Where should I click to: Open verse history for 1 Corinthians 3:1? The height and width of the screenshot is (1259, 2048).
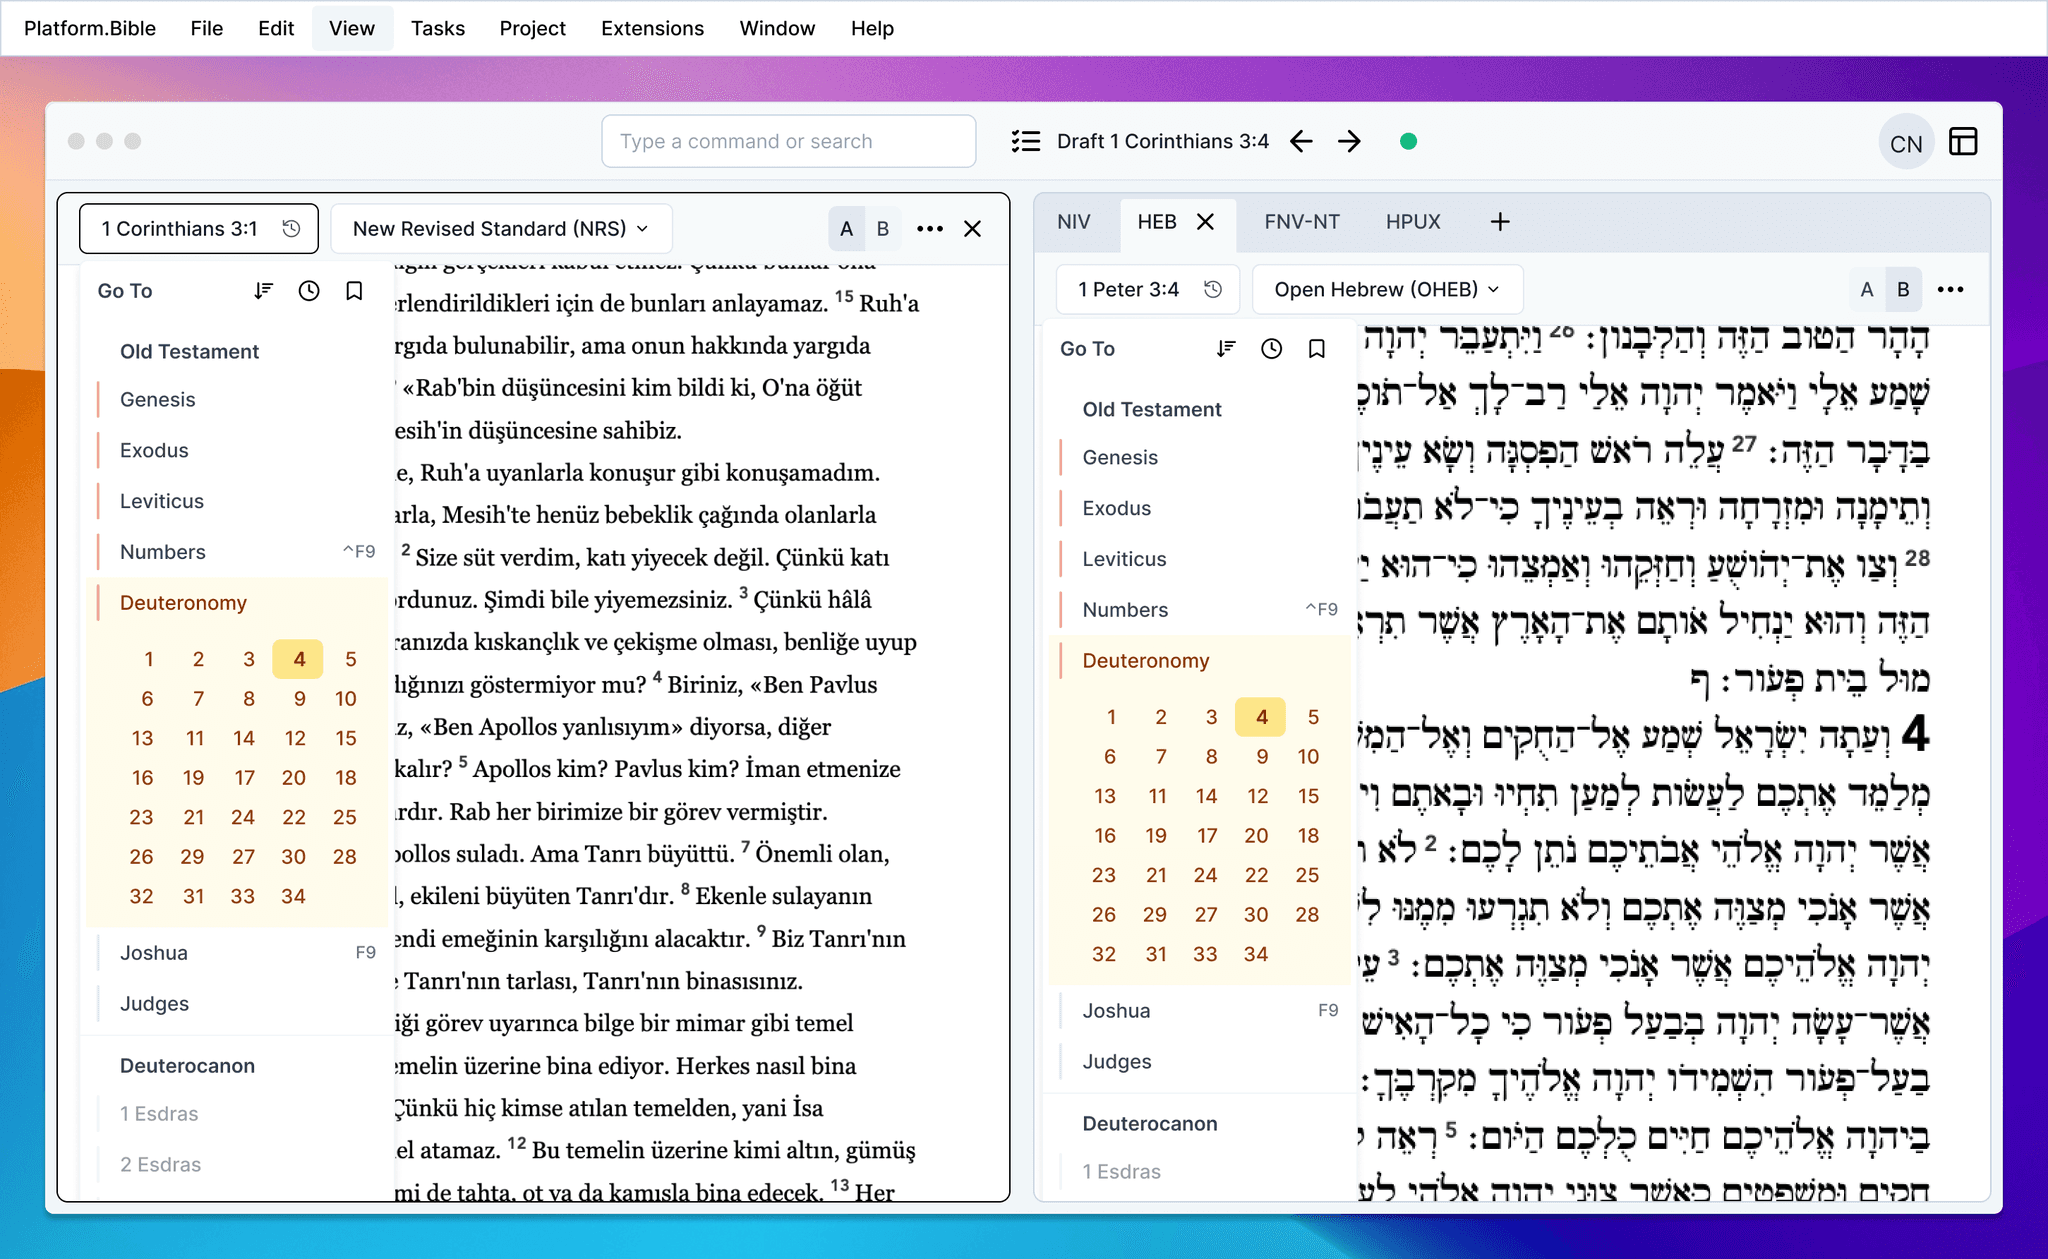290,228
